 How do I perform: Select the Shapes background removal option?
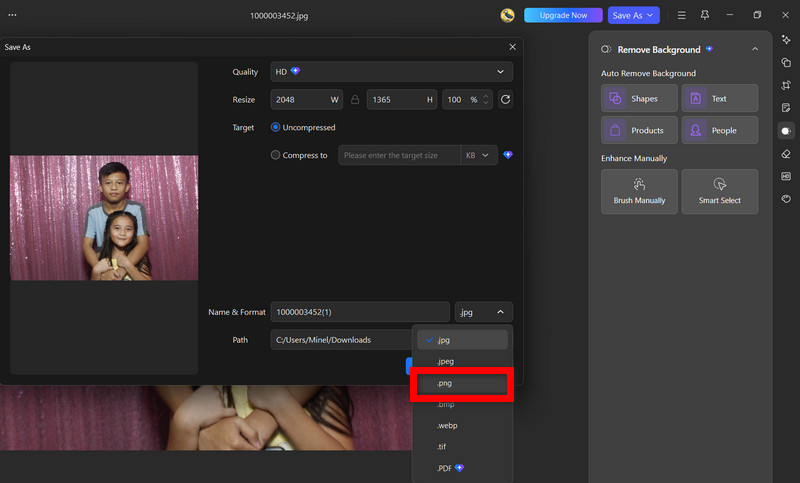tap(639, 98)
